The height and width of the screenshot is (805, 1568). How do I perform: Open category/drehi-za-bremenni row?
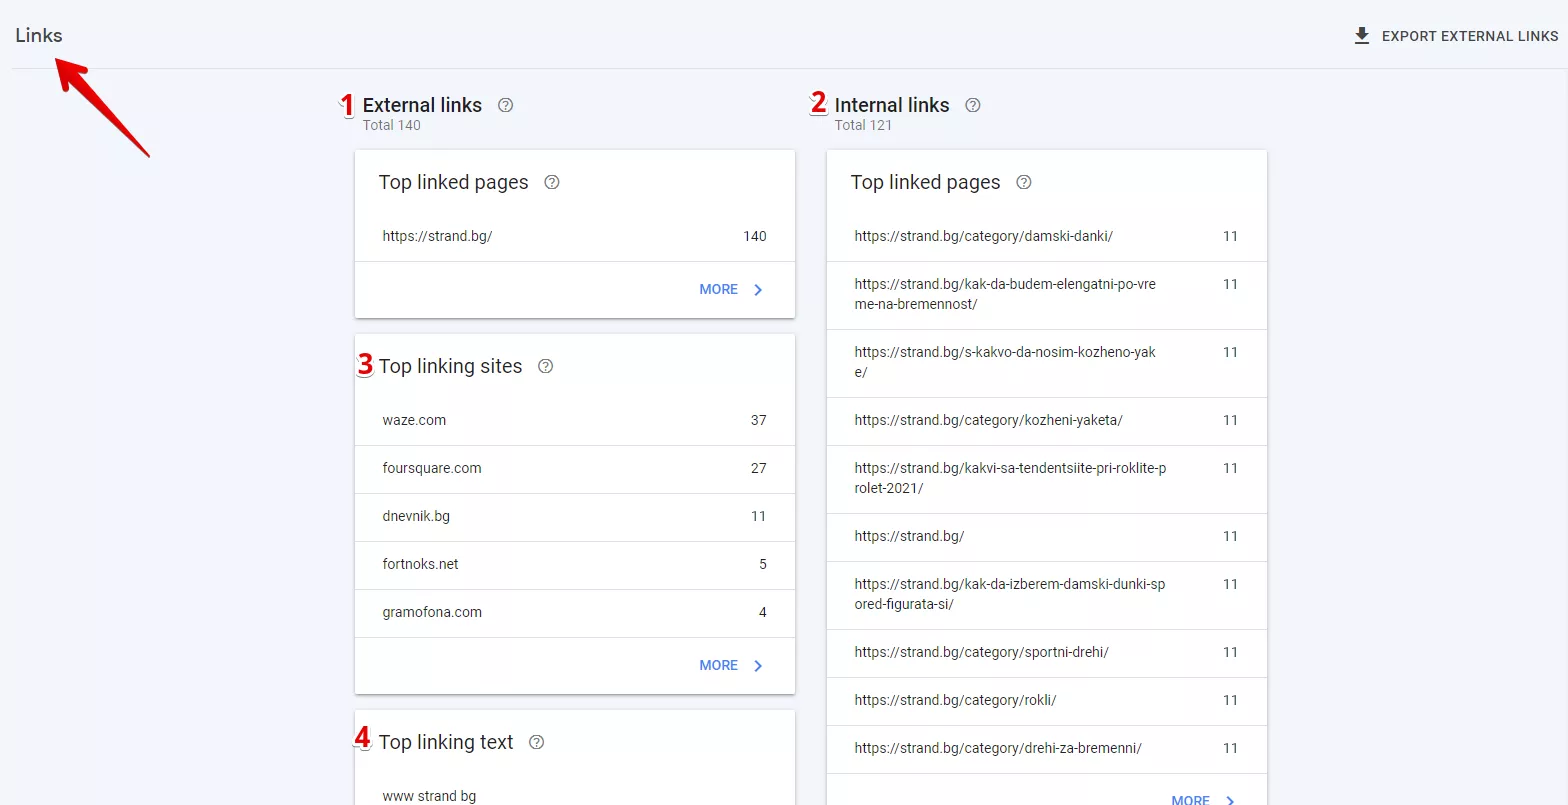coord(1047,749)
